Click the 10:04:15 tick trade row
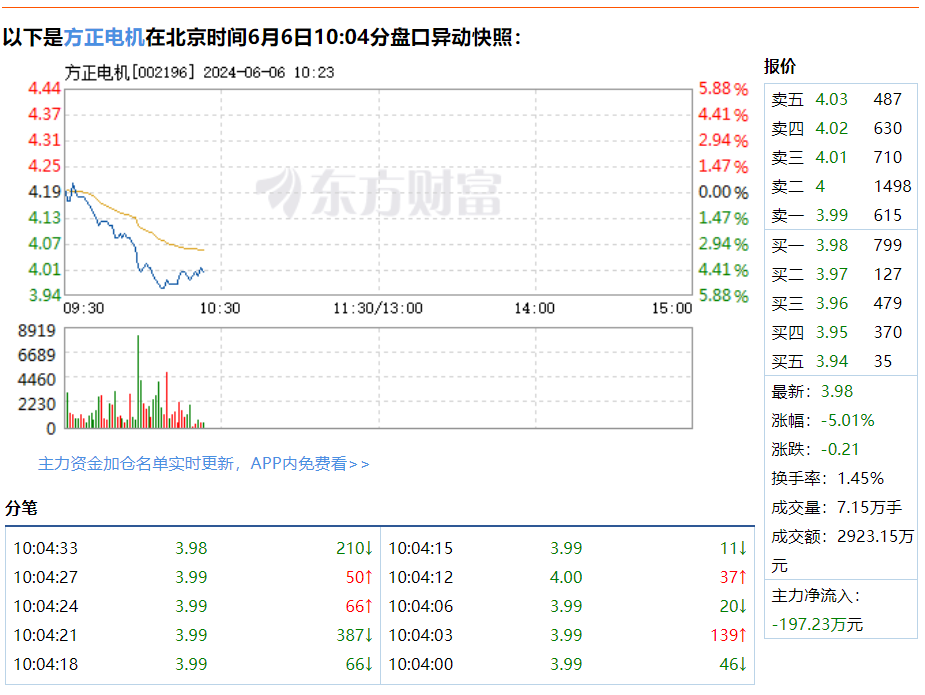 (x=568, y=548)
